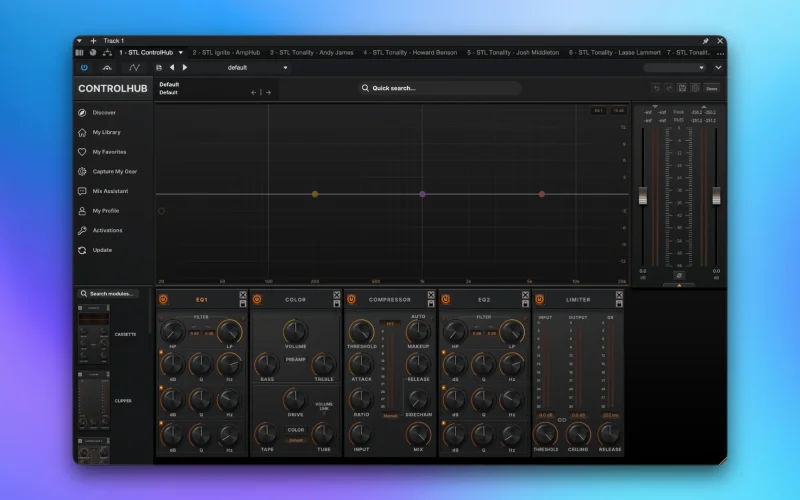Show more plugin tabs with the ellipsis button

click(720, 53)
